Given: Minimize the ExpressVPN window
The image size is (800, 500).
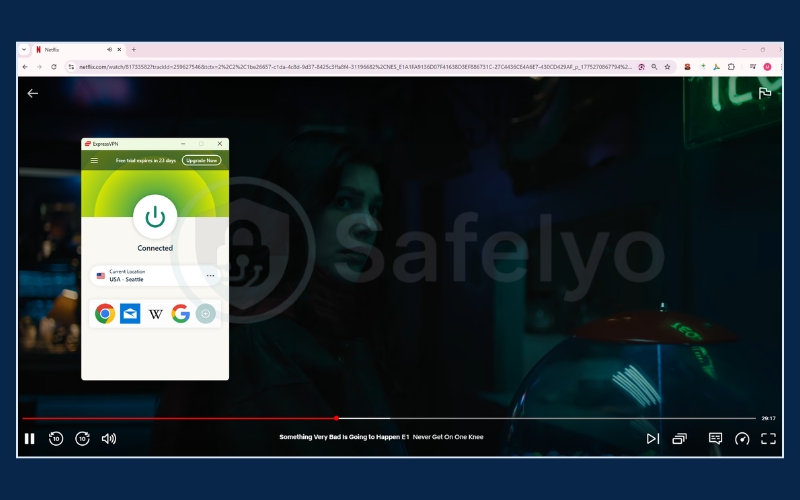Looking at the screenshot, I should pos(183,144).
